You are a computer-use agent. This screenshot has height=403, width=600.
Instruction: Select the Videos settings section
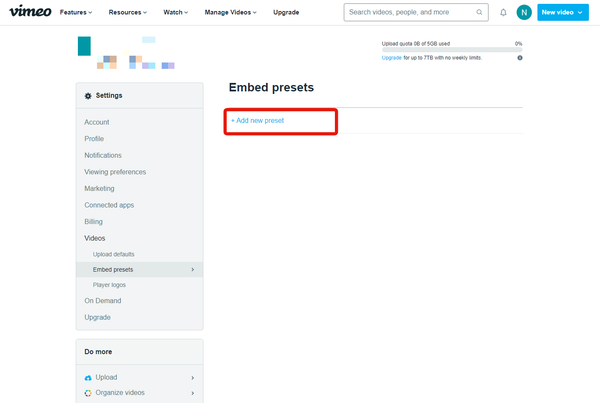pyautogui.click(x=95, y=238)
